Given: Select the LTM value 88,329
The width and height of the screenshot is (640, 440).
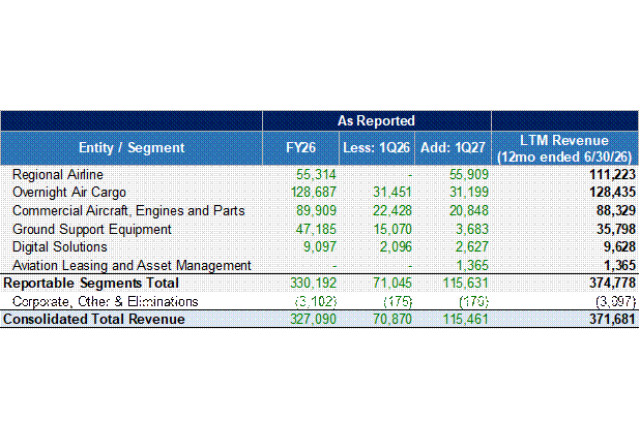Looking at the screenshot, I should click(616, 211).
